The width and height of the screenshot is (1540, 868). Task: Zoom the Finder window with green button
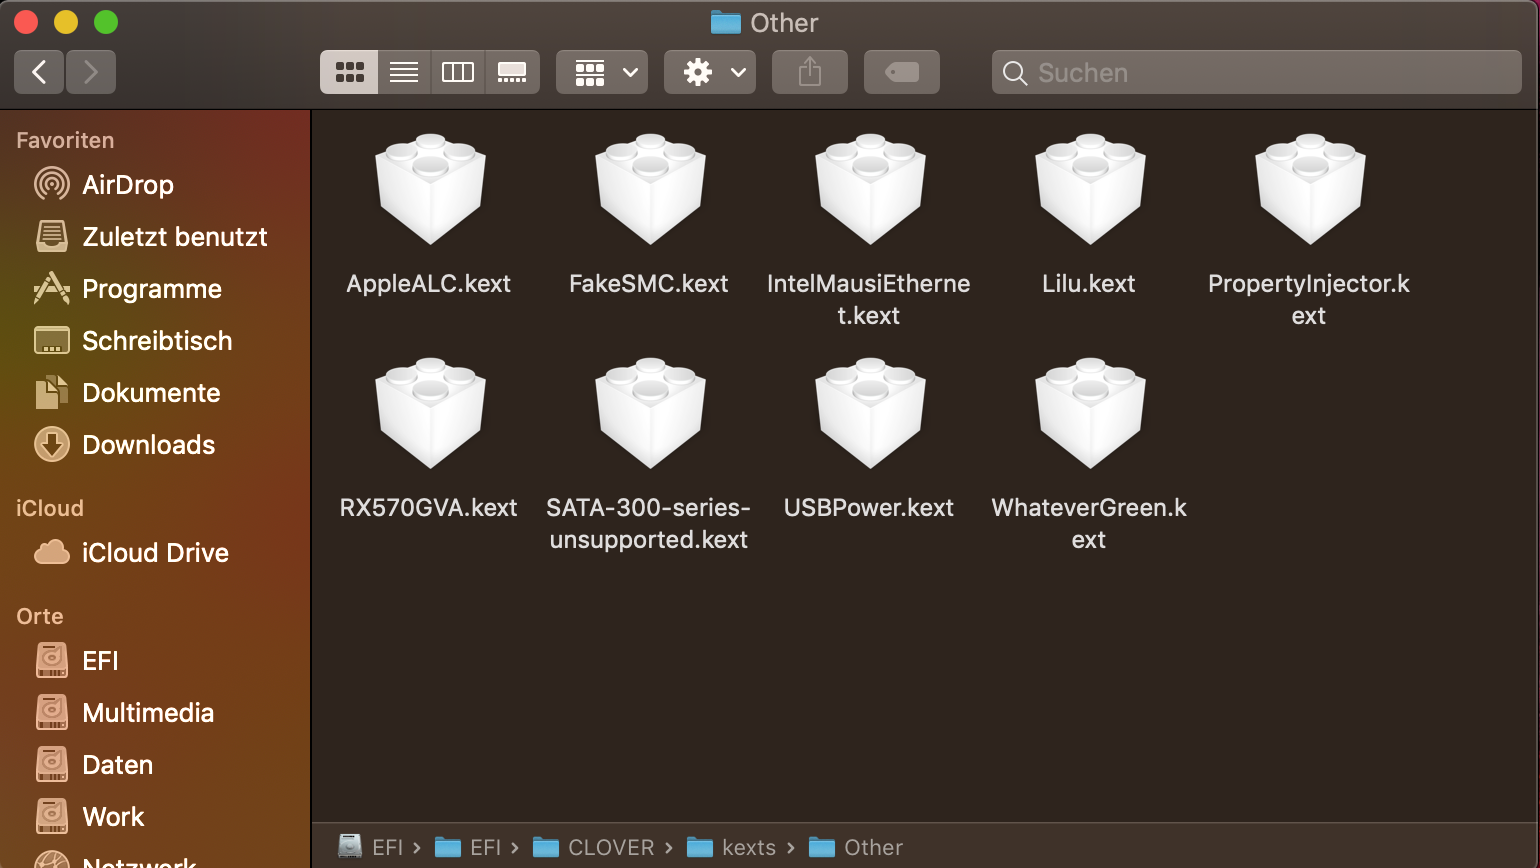tap(106, 22)
